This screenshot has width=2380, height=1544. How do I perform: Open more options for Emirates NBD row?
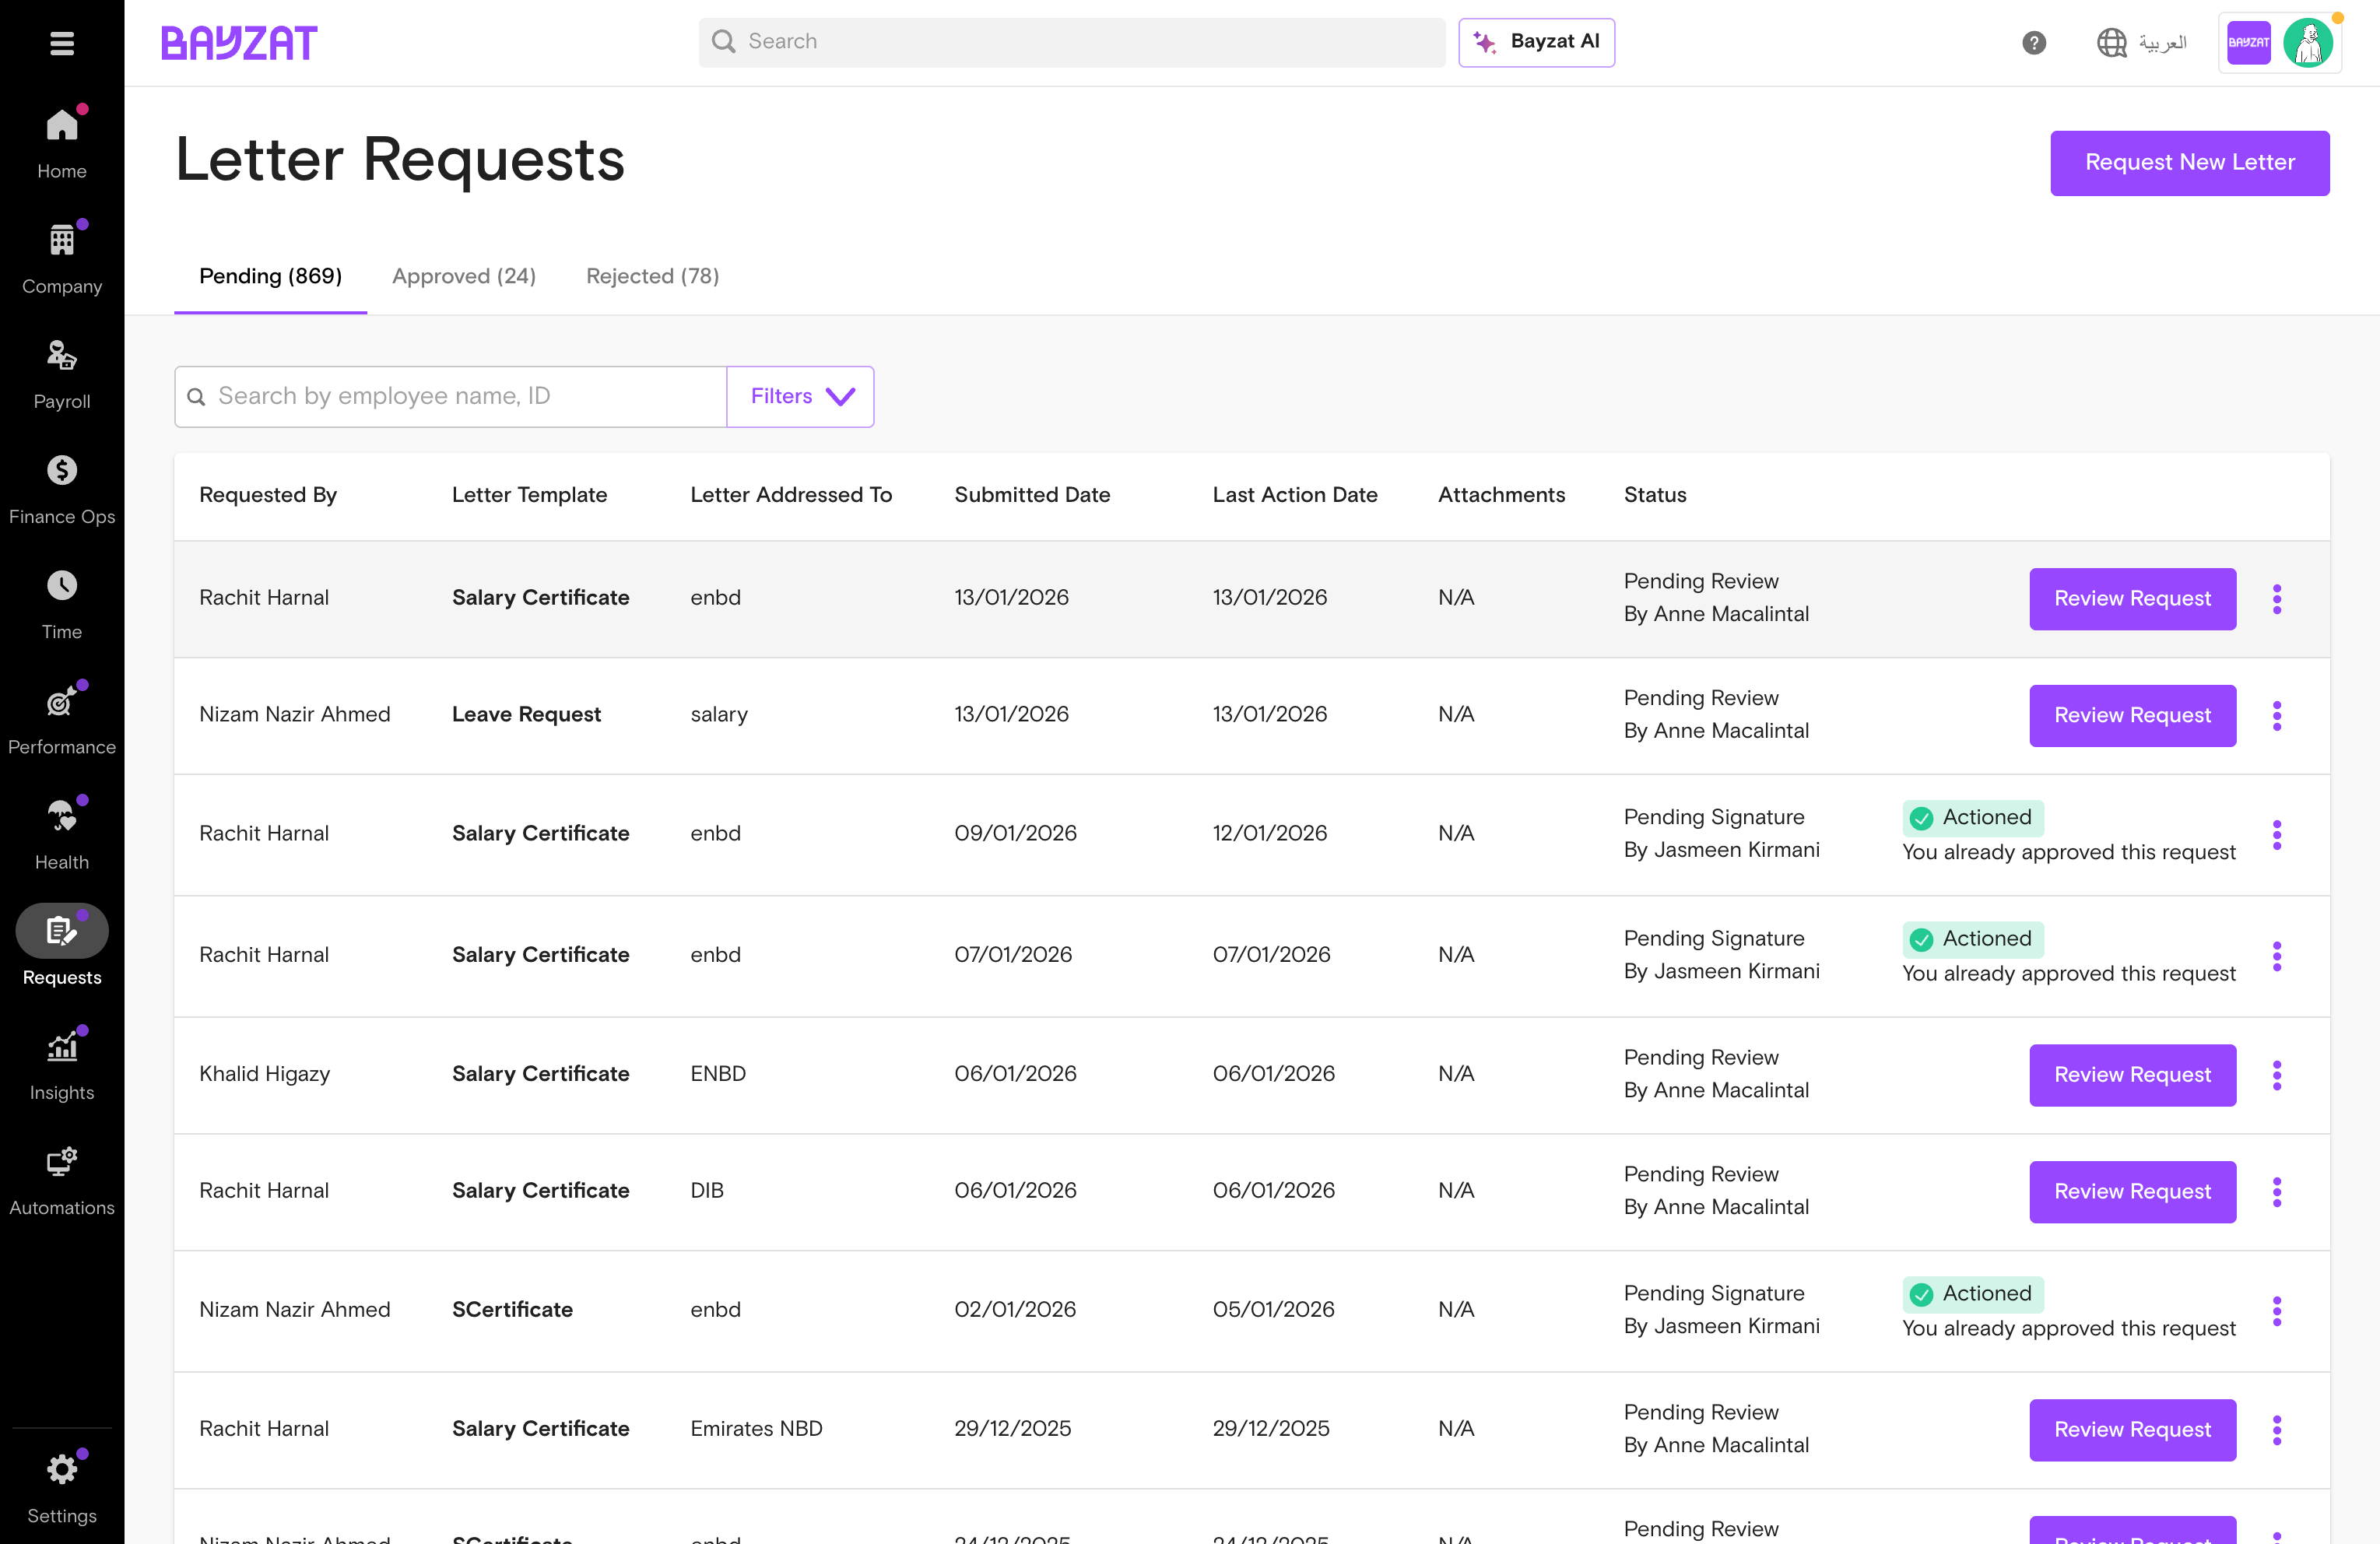pos(2277,1430)
